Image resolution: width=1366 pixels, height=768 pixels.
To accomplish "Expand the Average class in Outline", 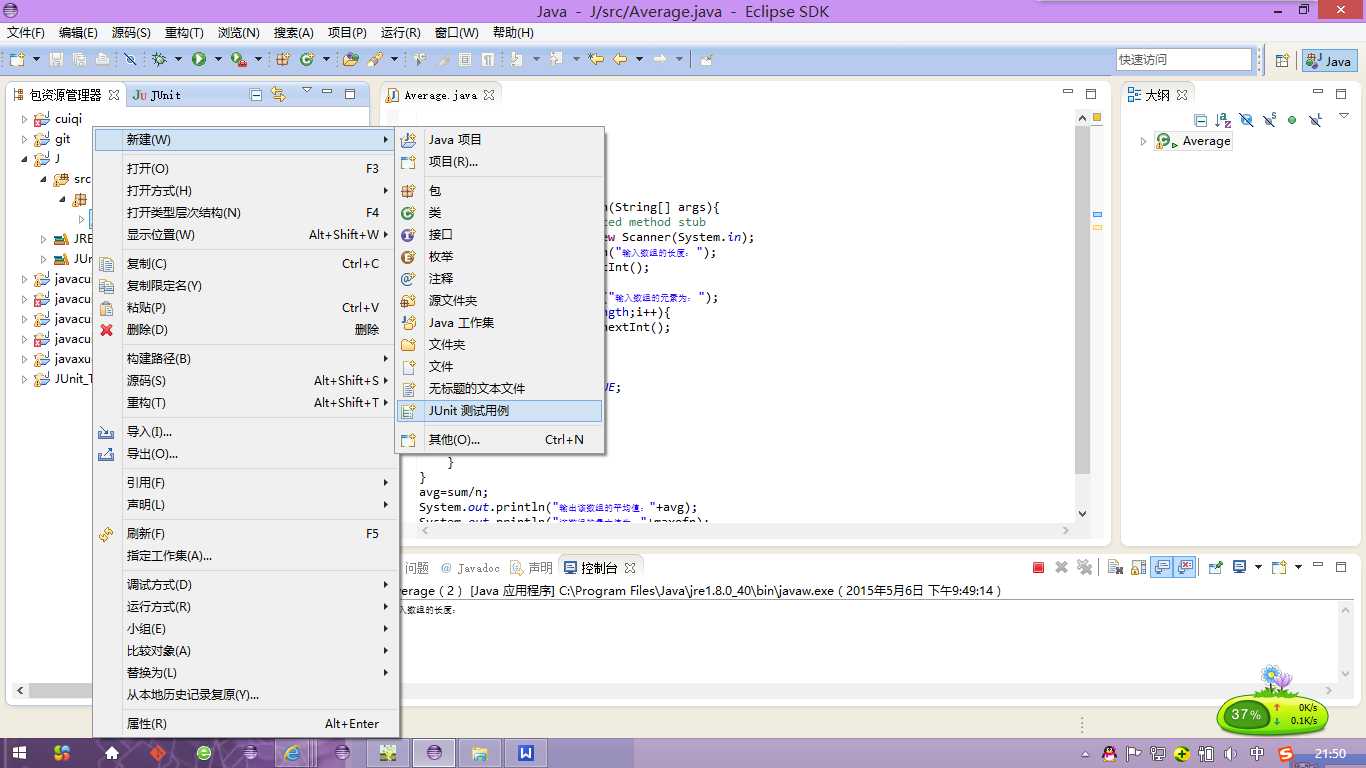I will [1144, 141].
